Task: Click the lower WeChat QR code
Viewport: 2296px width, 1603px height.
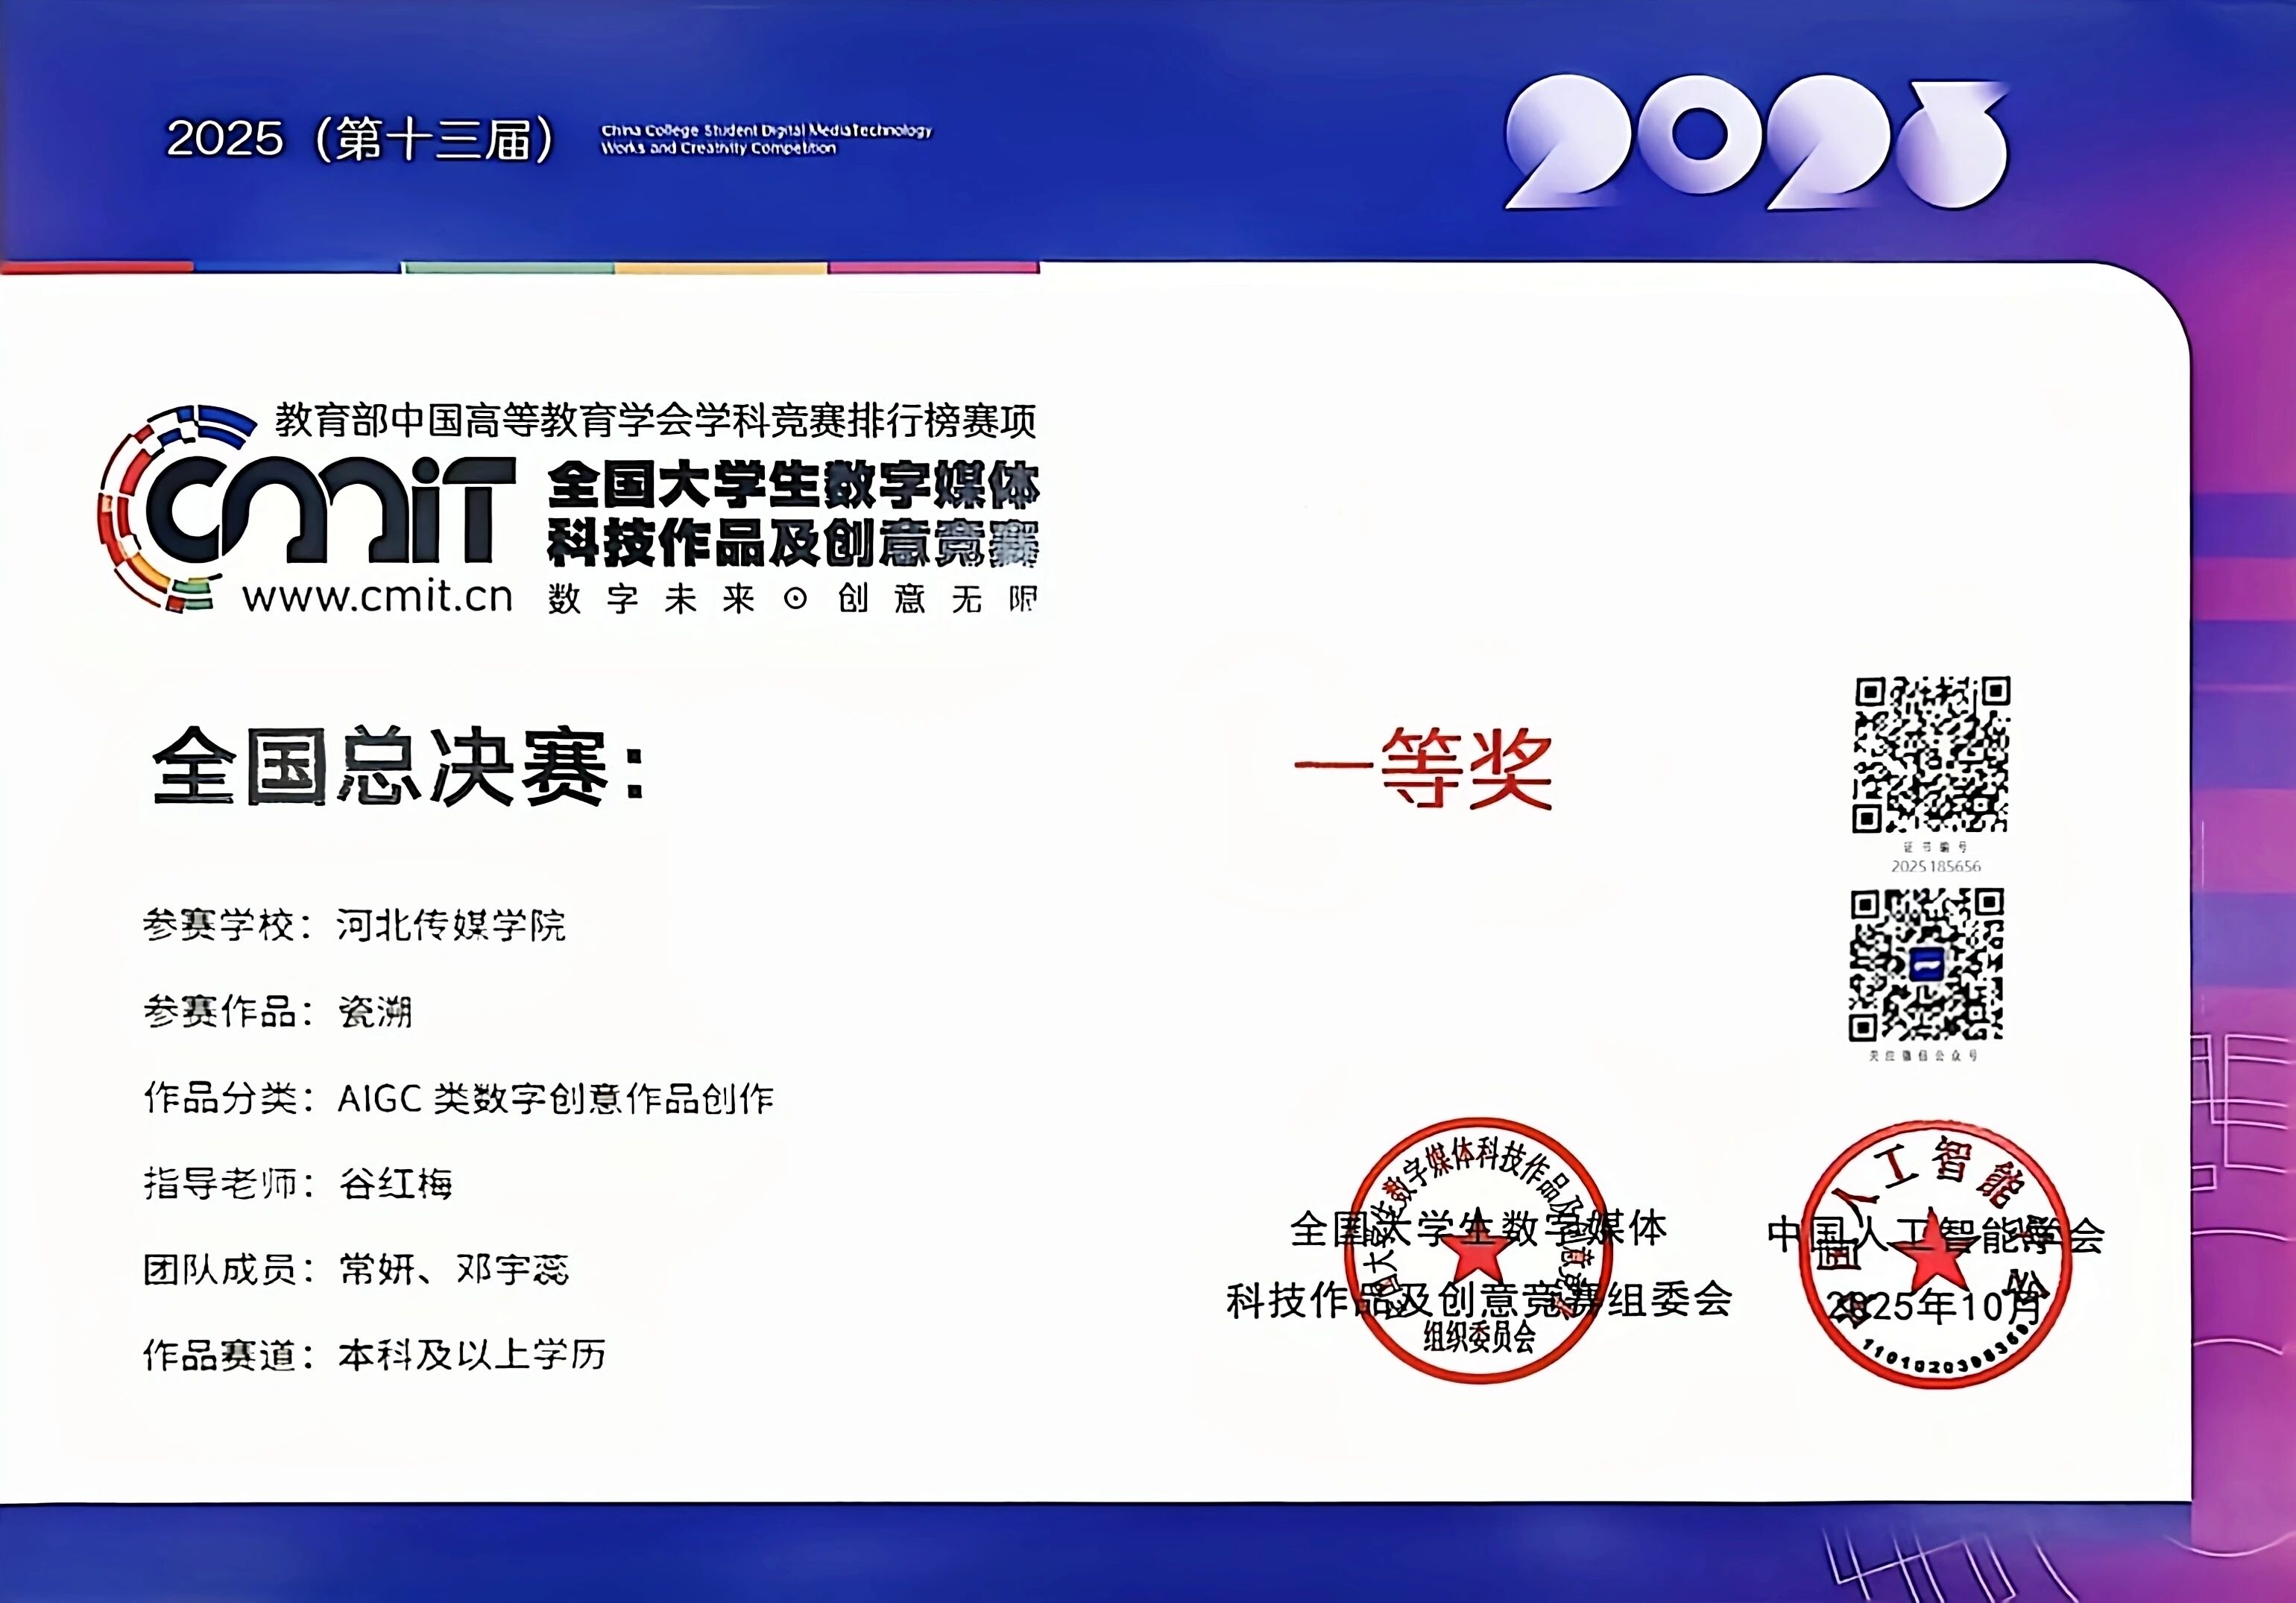Action: pos(1926,966)
